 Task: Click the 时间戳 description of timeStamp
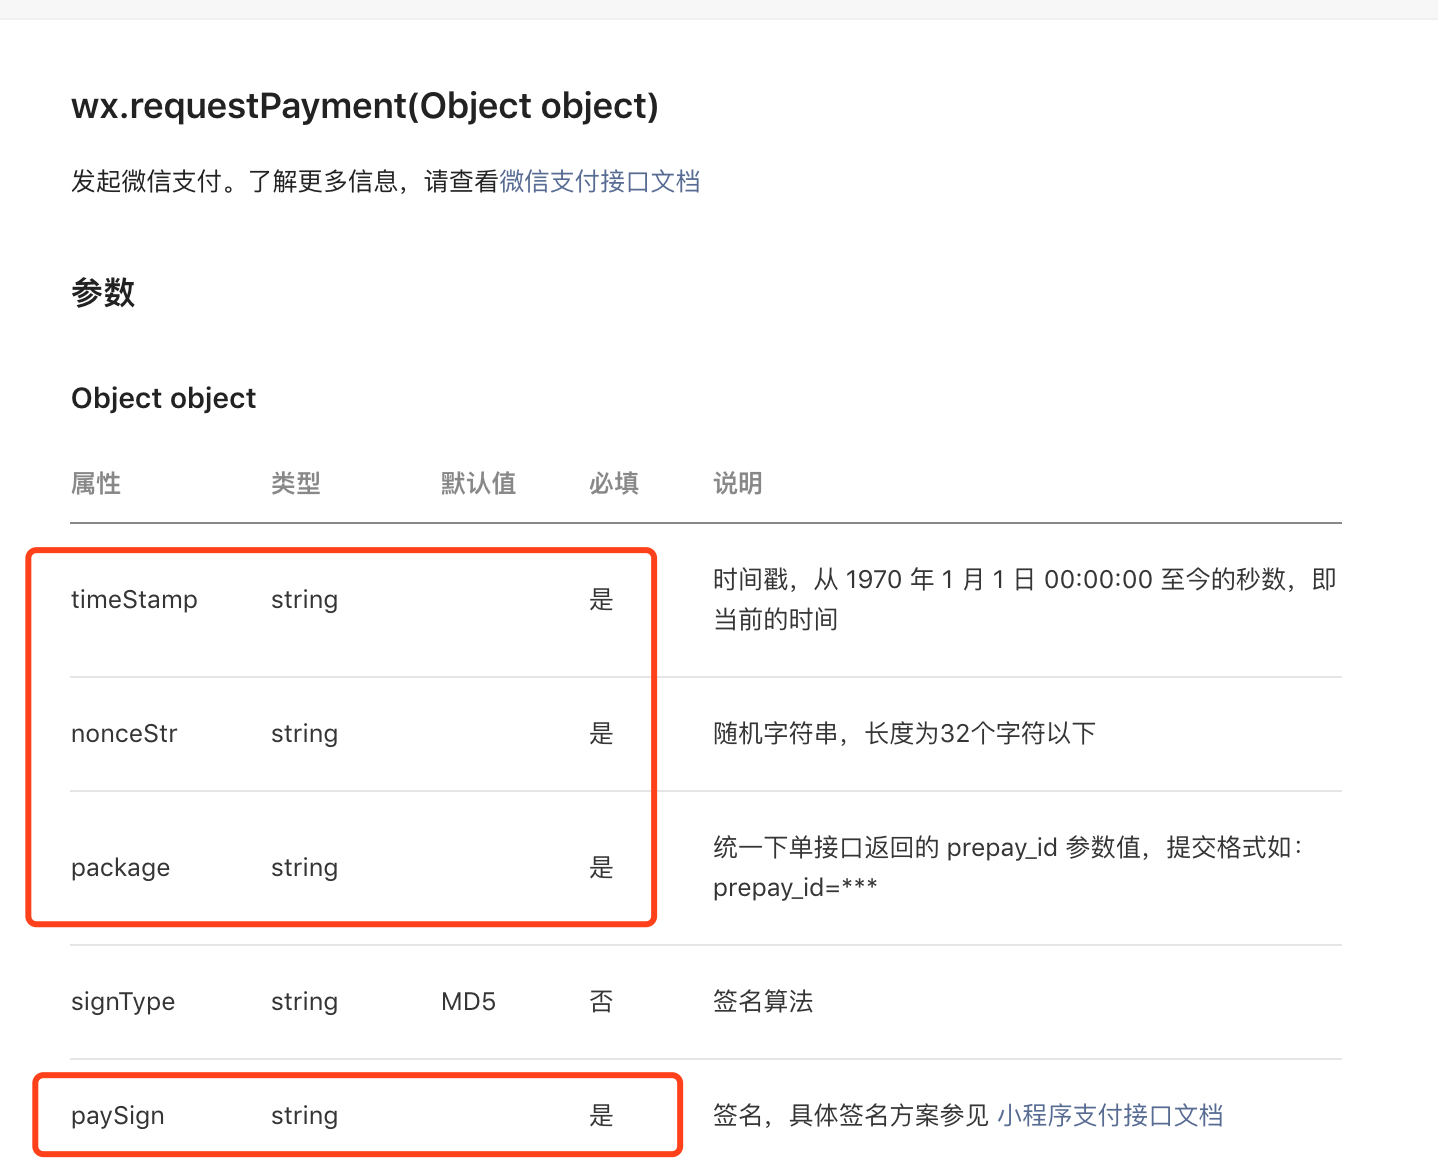pyautogui.click(x=1025, y=599)
